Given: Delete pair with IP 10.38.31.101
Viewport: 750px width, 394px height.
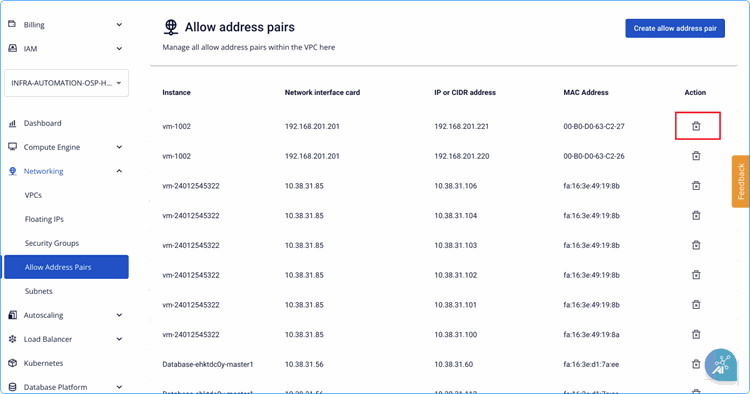Looking at the screenshot, I should (x=696, y=304).
